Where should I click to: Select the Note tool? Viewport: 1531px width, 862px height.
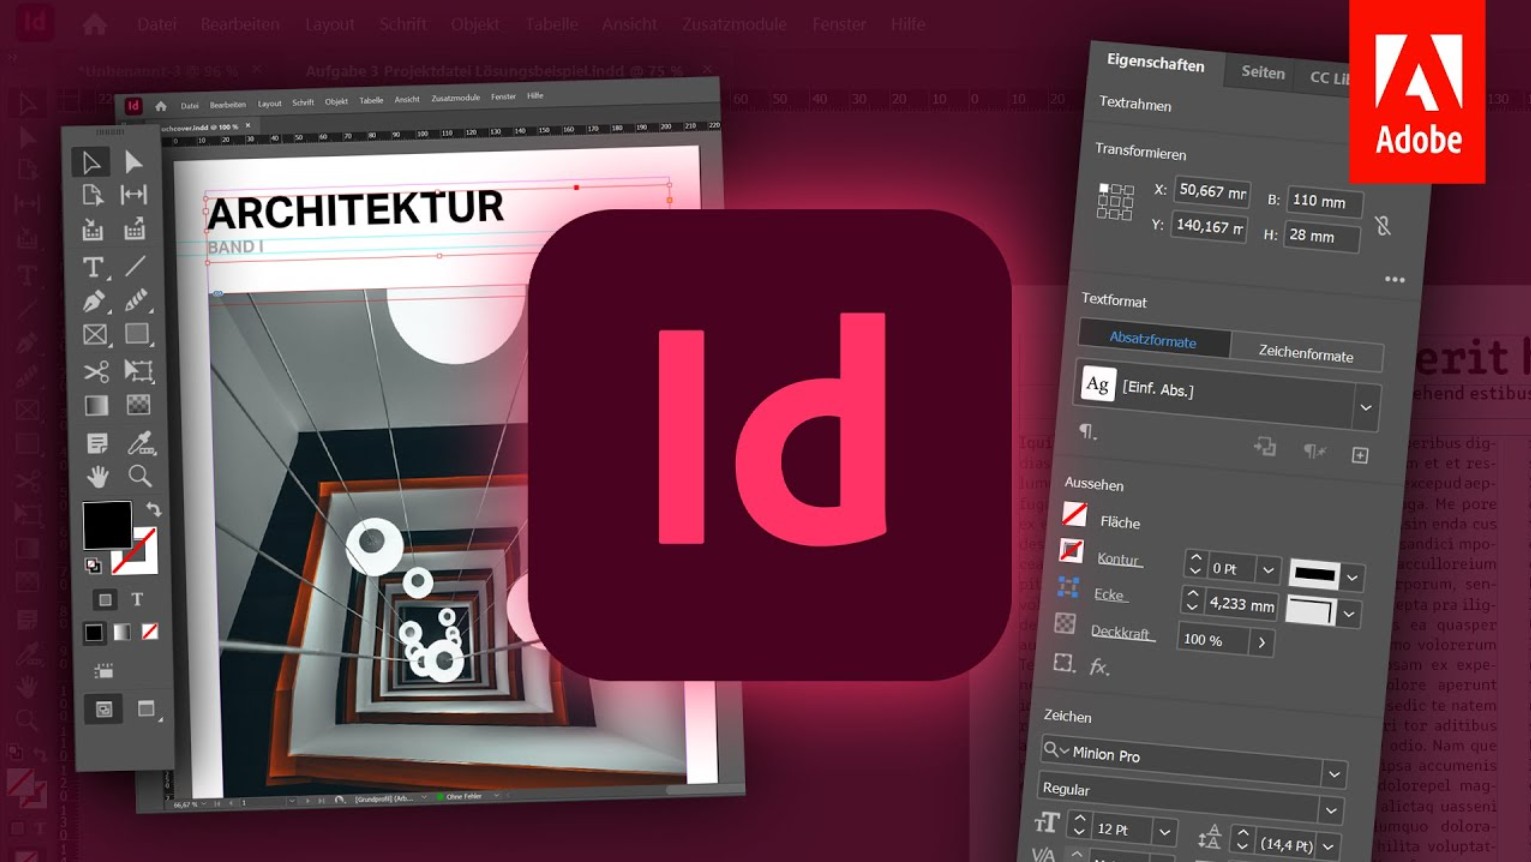pos(97,443)
